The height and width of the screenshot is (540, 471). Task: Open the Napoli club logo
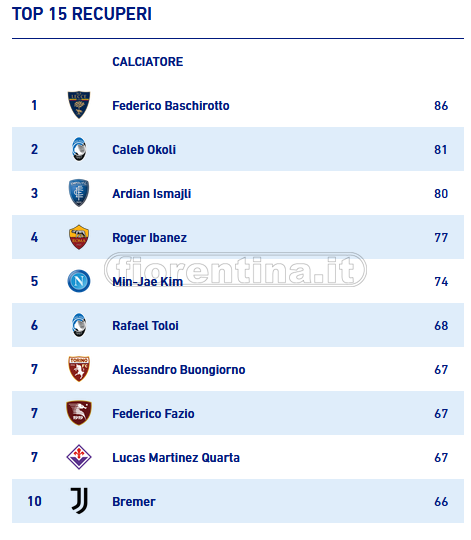click(79, 281)
